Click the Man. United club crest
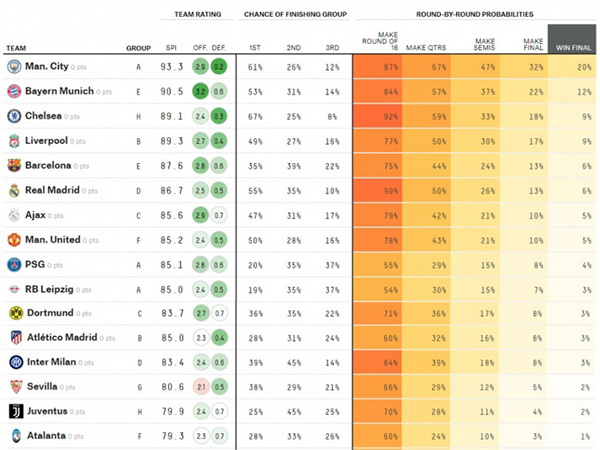600x450 pixels. coord(14,240)
